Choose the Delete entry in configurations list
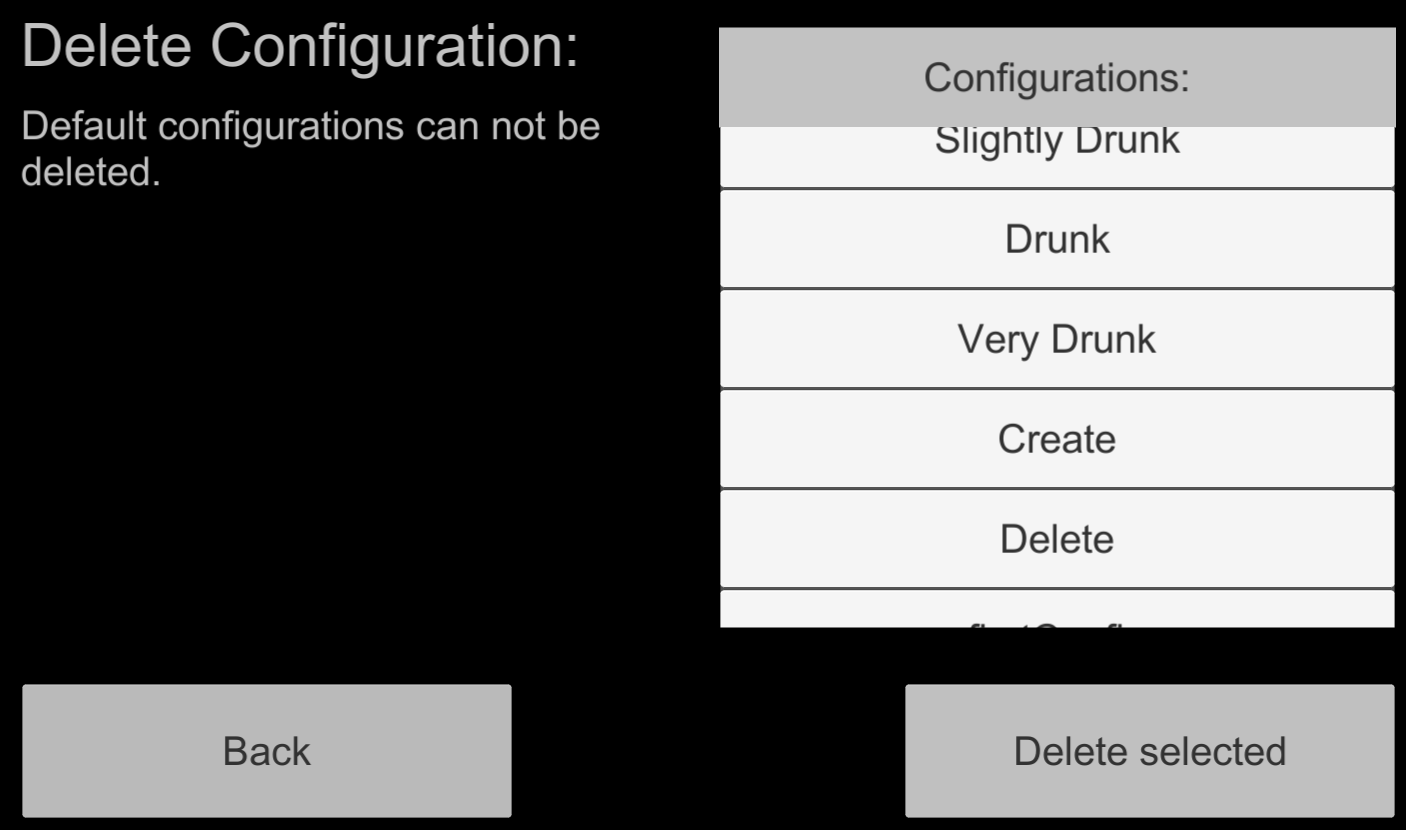1406x830 pixels. 1057,539
